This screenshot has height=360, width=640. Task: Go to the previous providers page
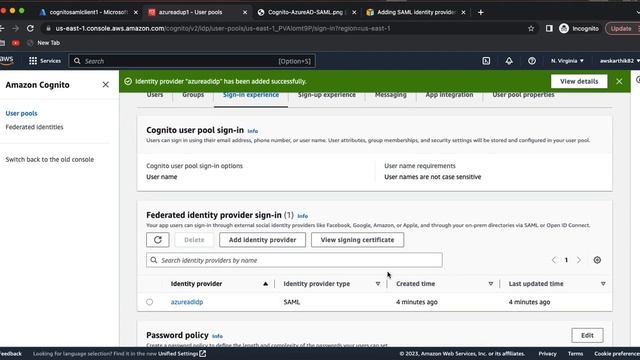click(x=553, y=260)
